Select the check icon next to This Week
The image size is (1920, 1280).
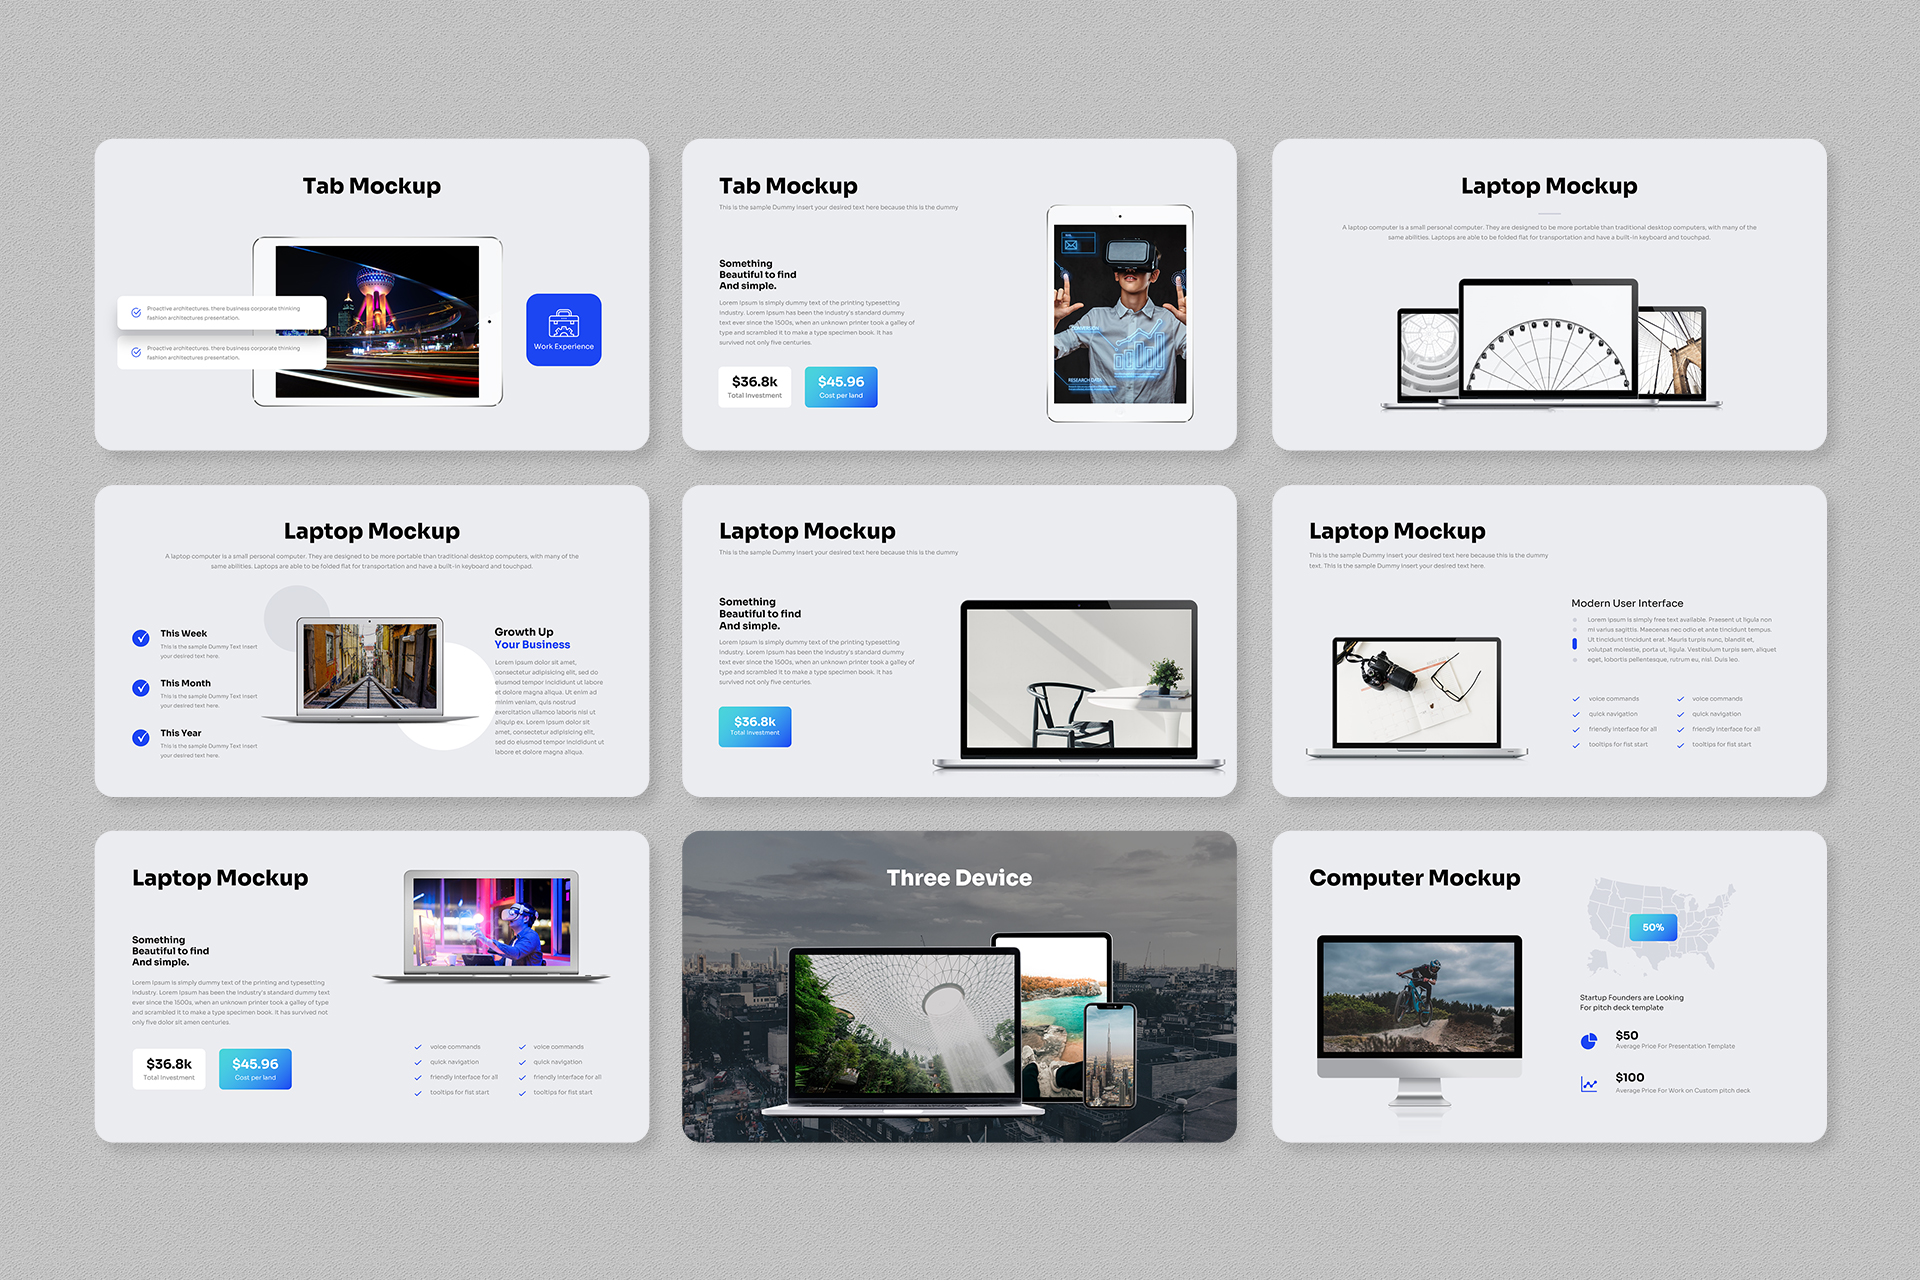[x=141, y=638]
